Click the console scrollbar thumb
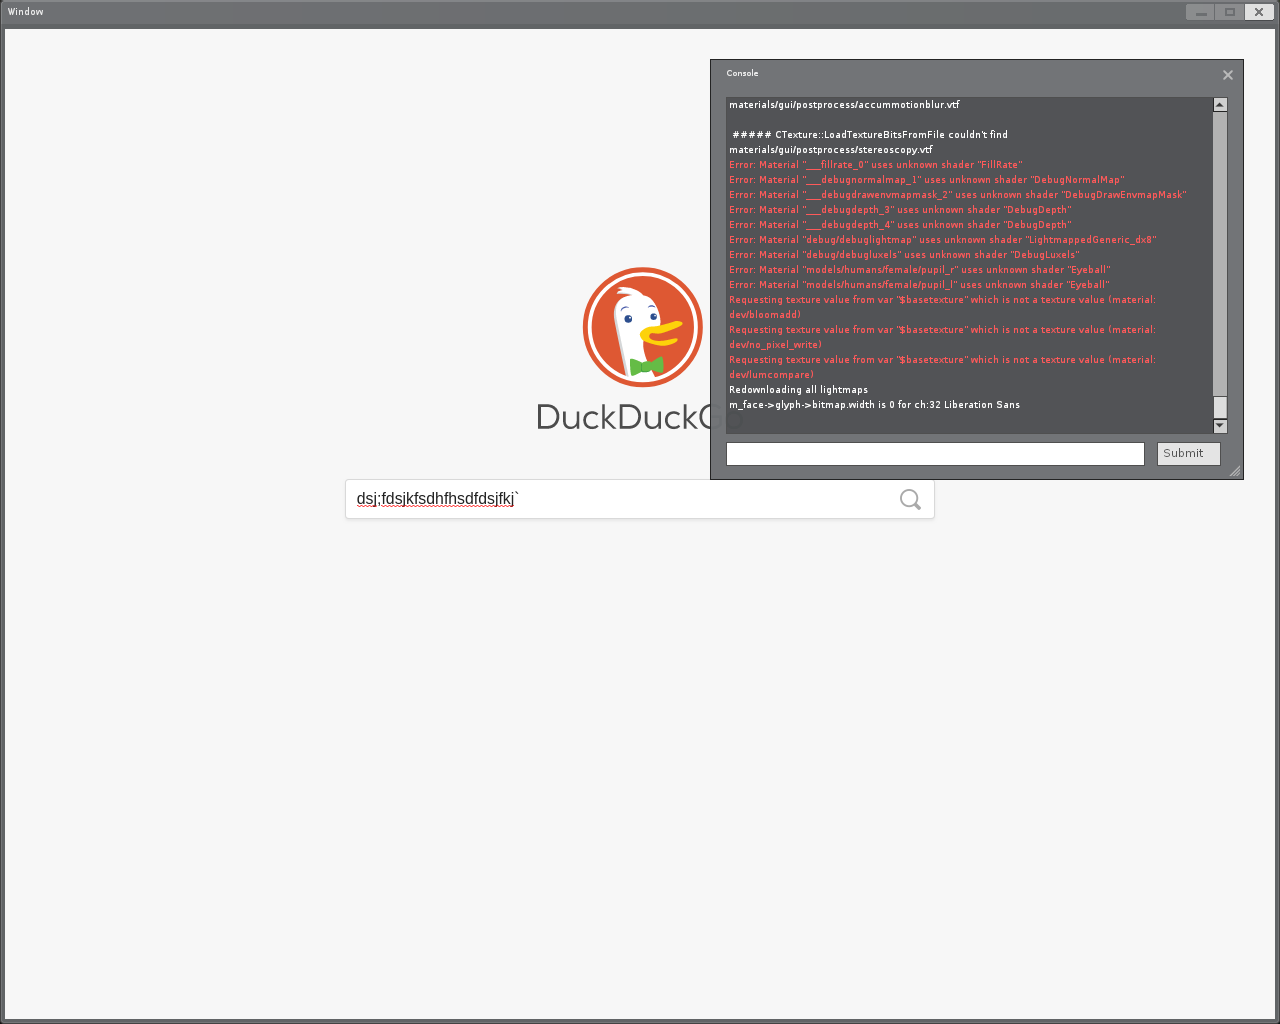The image size is (1280, 1024). pyautogui.click(x=1219, y=409)
